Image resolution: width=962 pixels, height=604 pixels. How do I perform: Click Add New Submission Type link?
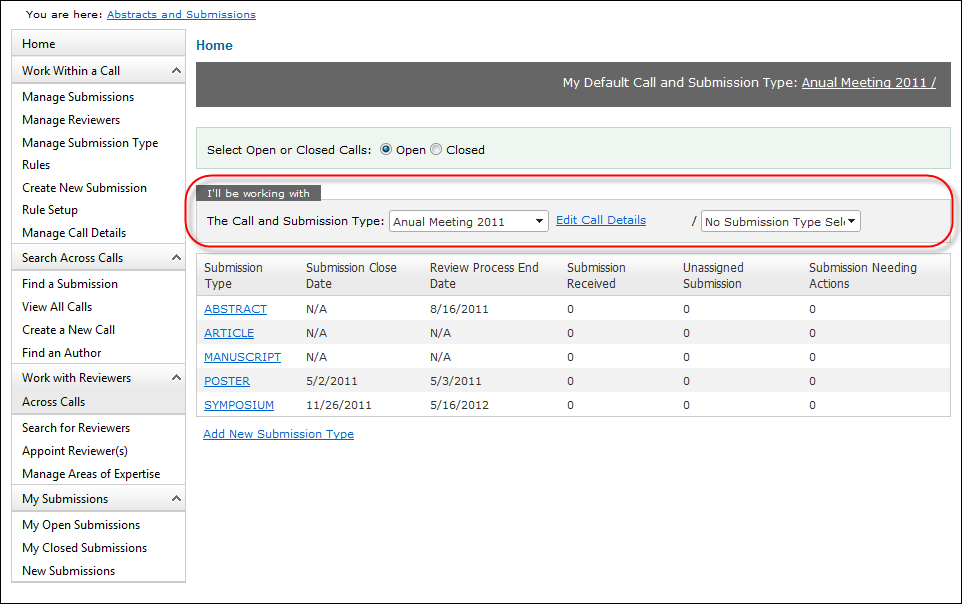(x=278, y=434)
